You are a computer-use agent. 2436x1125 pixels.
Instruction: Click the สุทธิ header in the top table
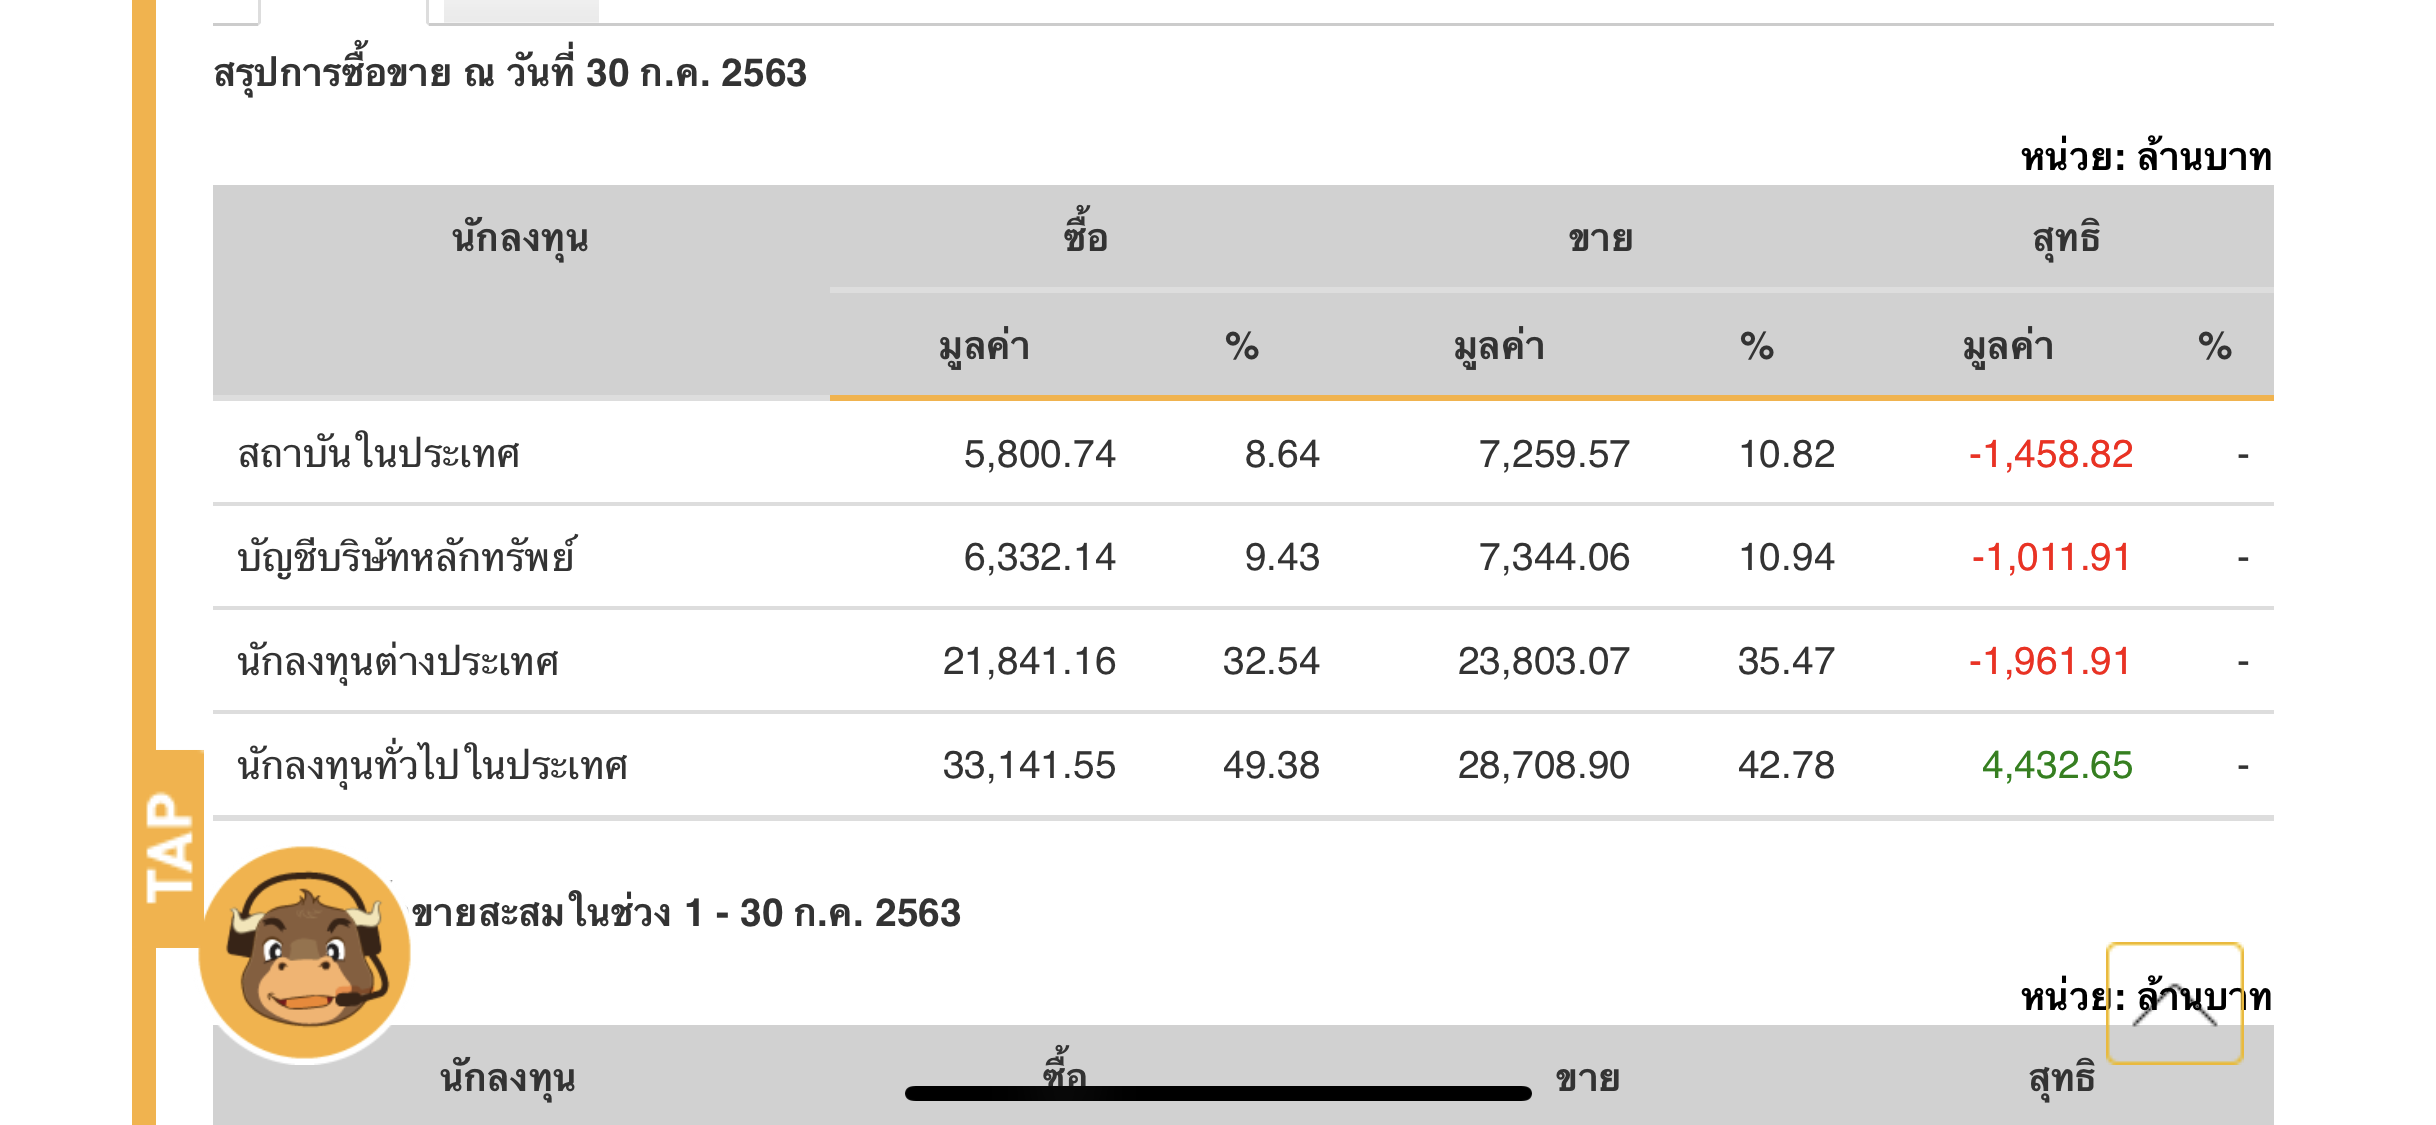tap(2066, 238)
